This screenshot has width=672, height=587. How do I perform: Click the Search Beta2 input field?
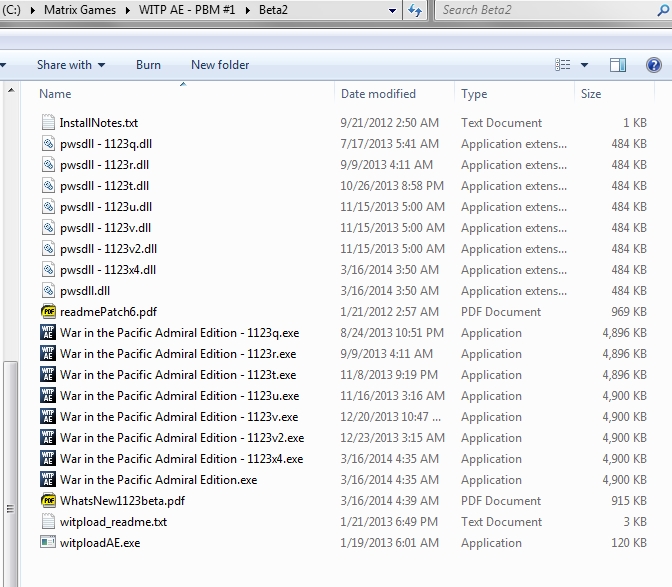point(546,10)
